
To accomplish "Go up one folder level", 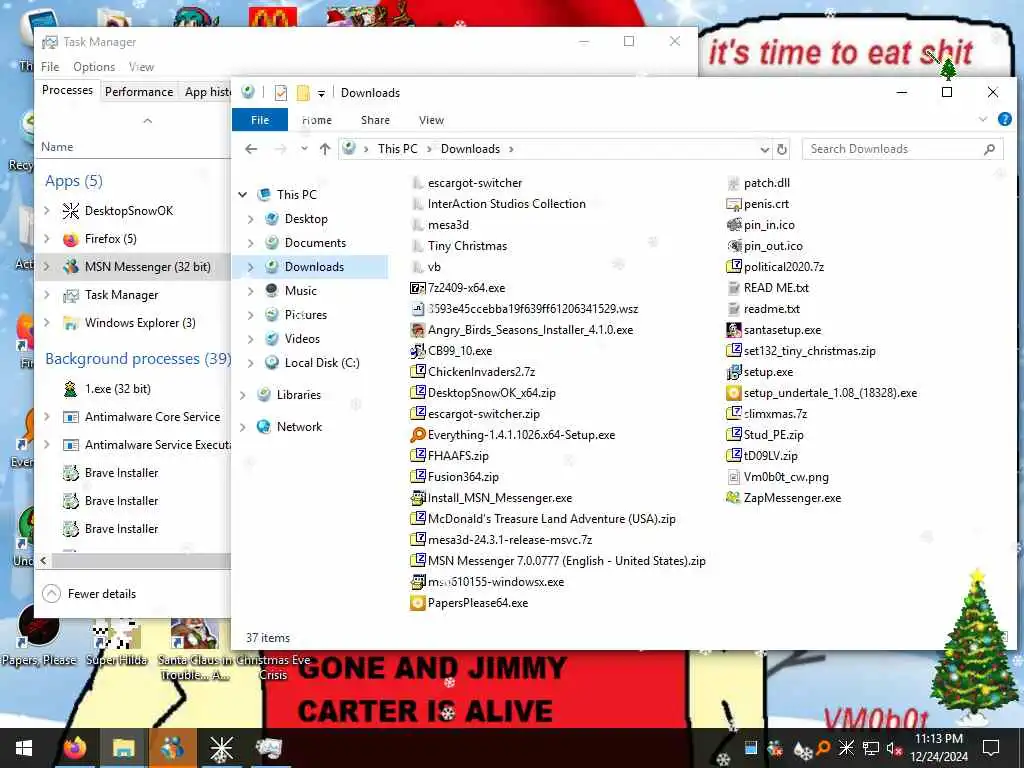I will point(325,149).
